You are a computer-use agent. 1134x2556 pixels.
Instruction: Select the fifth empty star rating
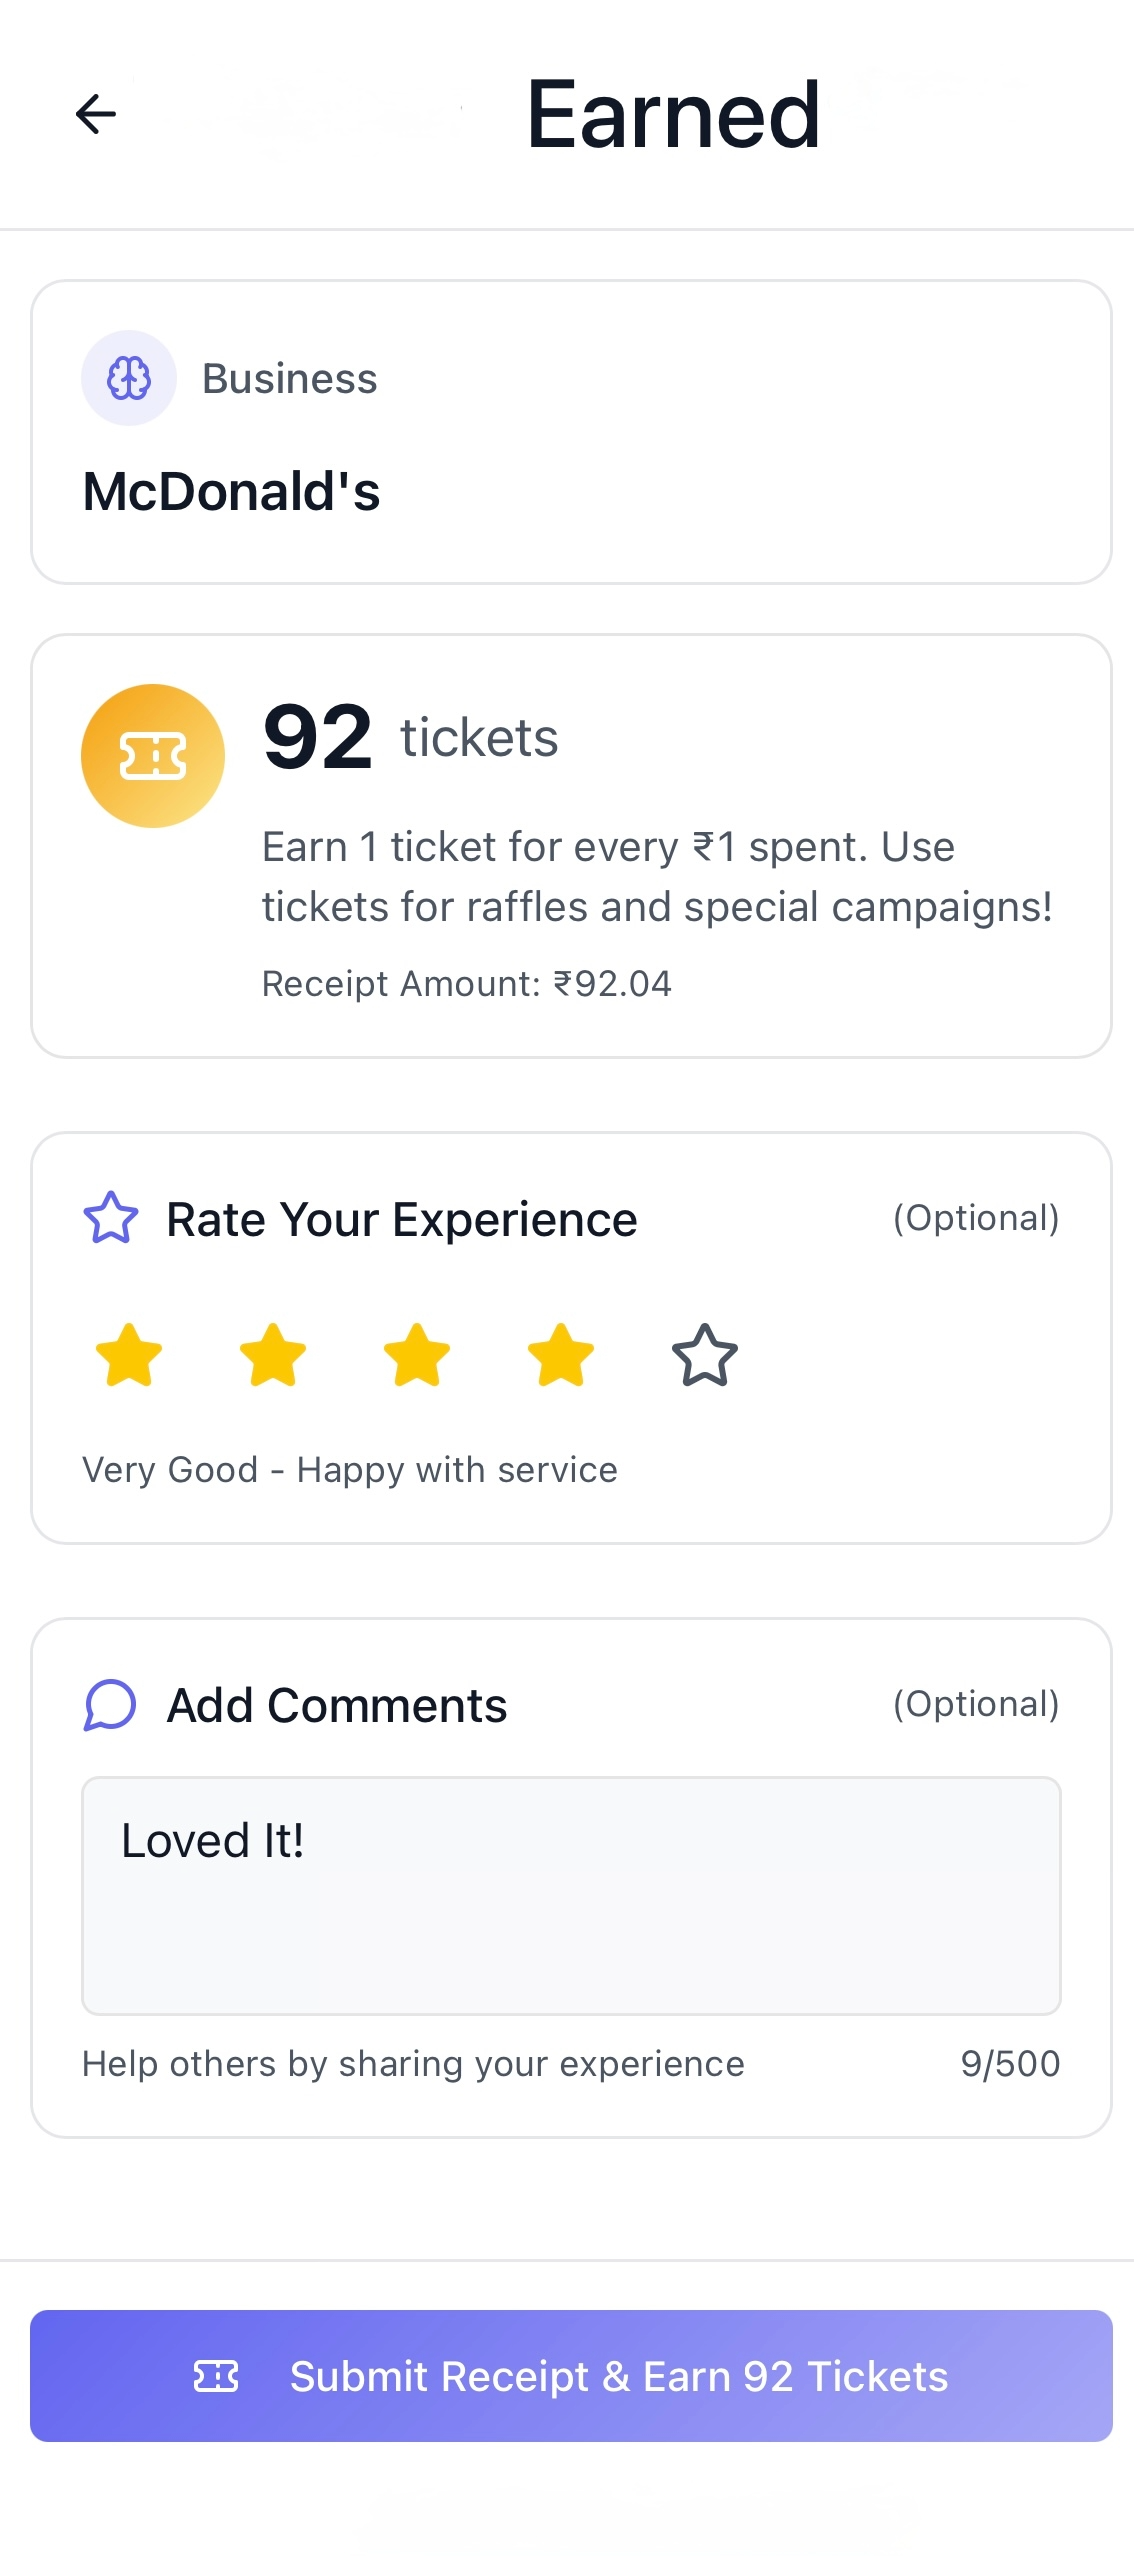tap(705, 1356)
